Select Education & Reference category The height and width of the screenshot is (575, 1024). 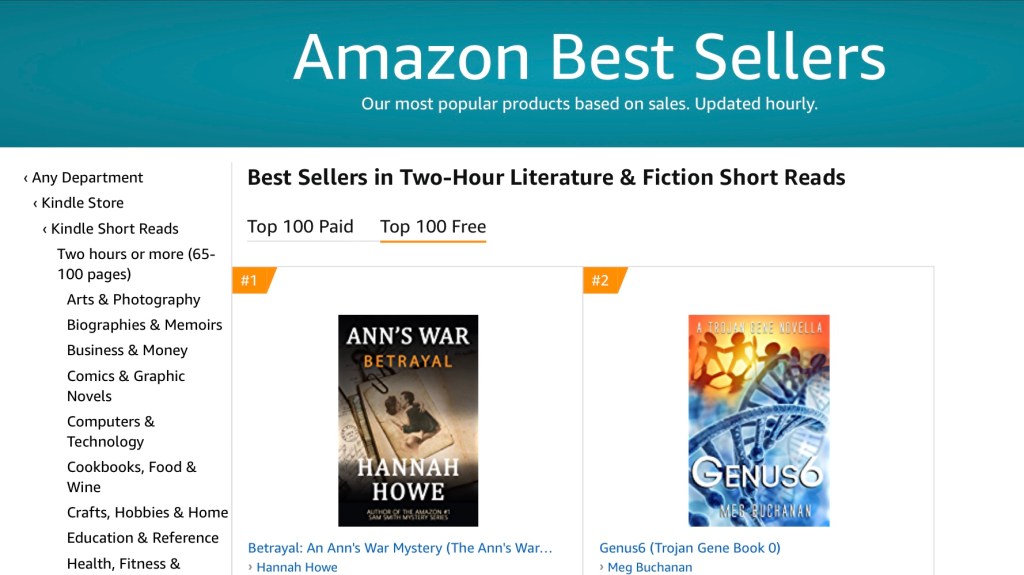click(142, 538)
